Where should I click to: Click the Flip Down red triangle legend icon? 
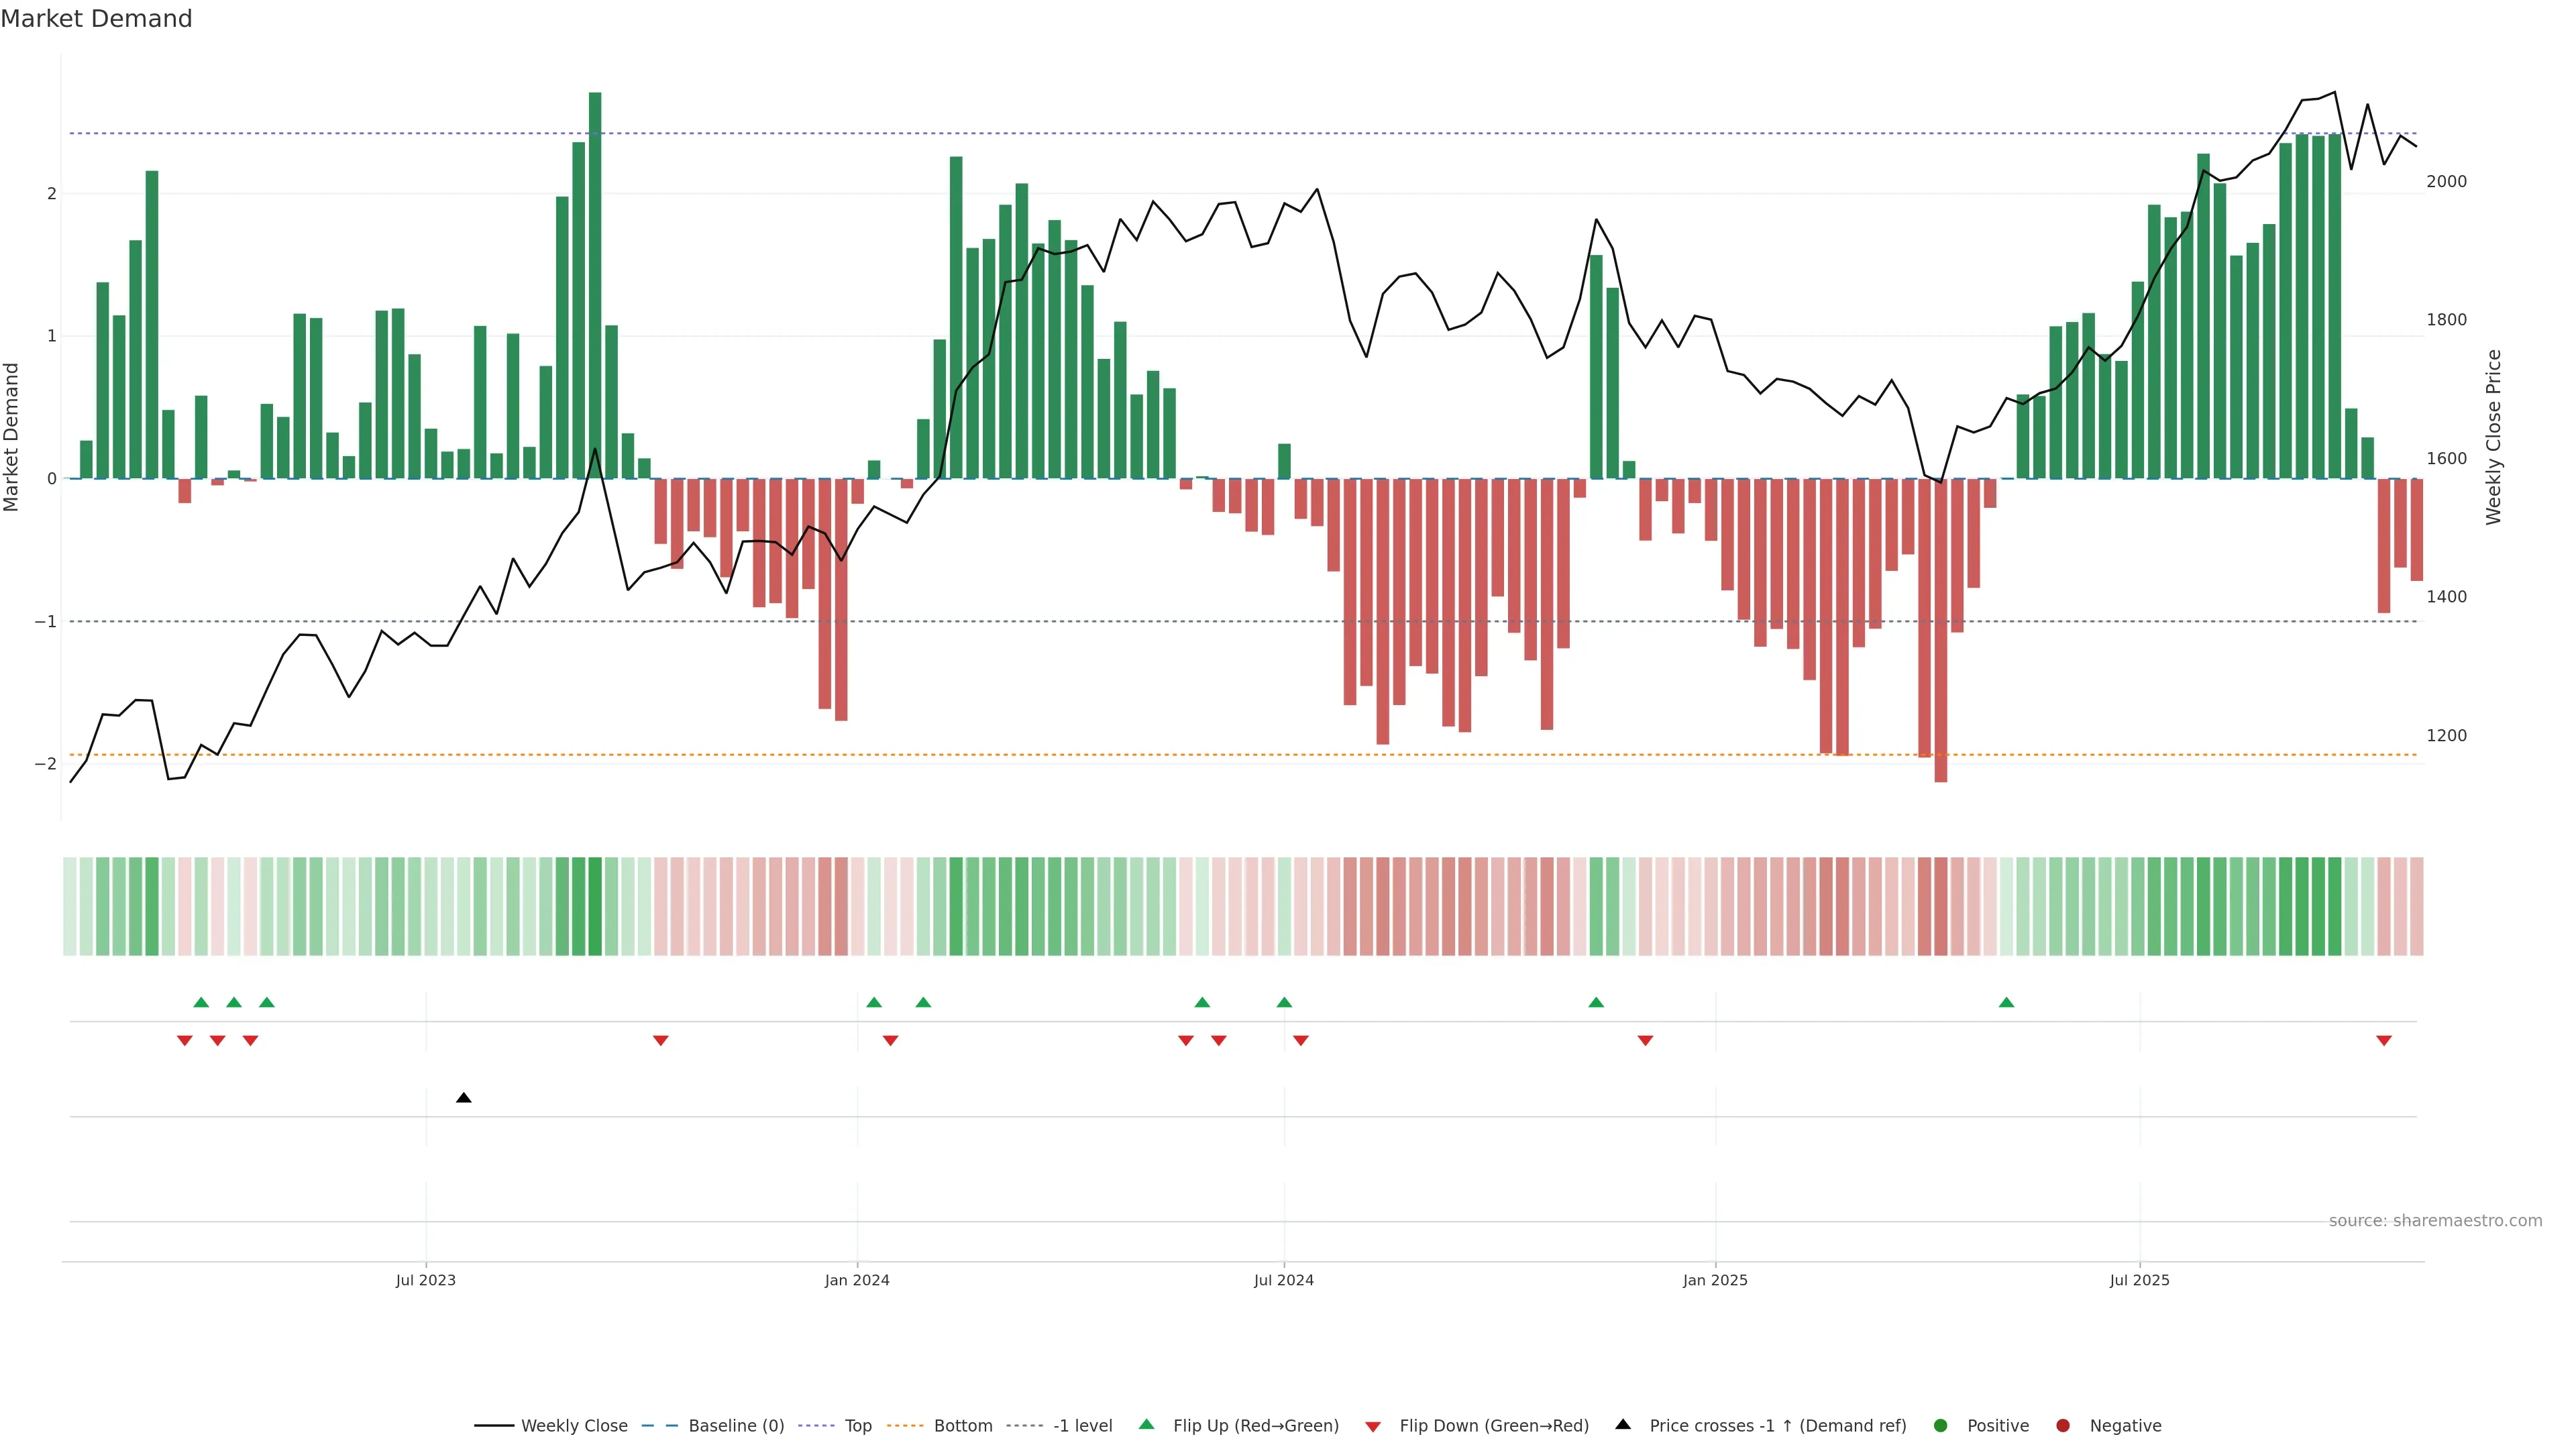pyautogui.click(x=1373, y=1426)
